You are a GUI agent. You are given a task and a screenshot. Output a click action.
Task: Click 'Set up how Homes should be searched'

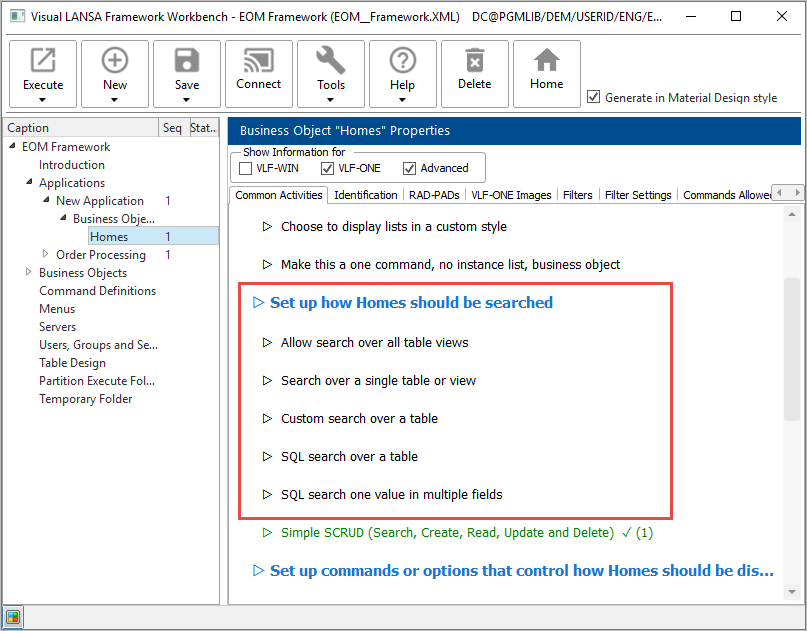[x=410, y=302]
